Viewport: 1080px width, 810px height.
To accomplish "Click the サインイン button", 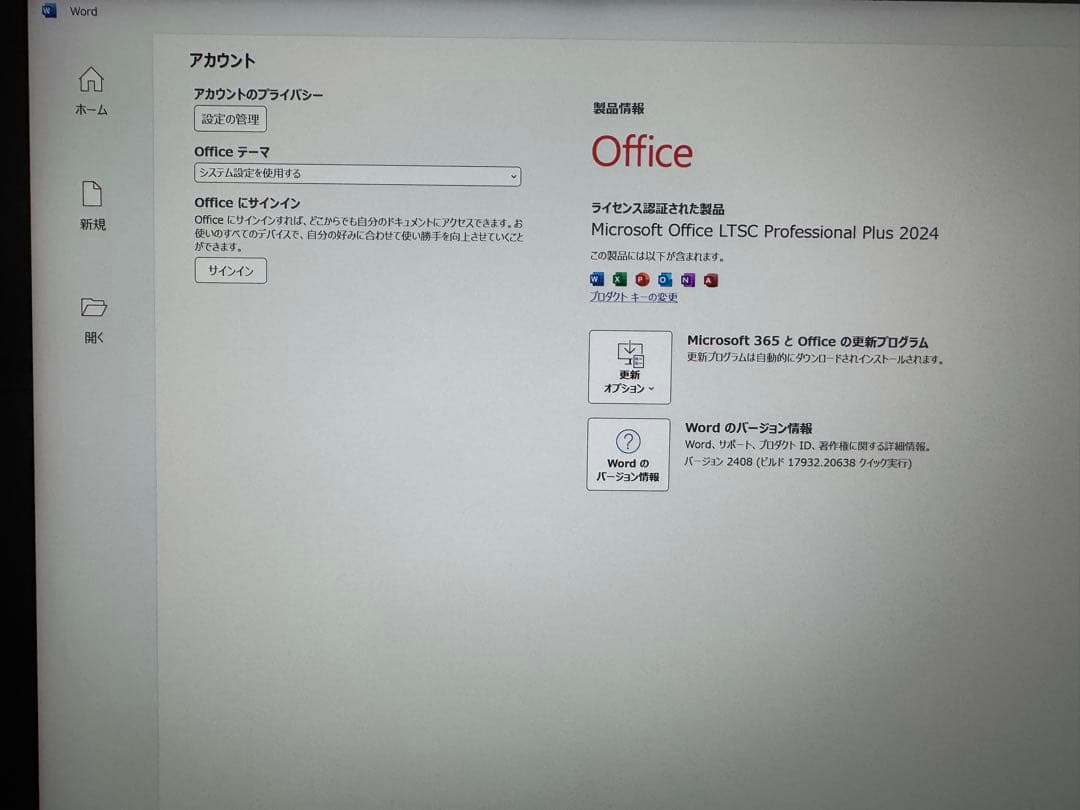I will point(230,270).
